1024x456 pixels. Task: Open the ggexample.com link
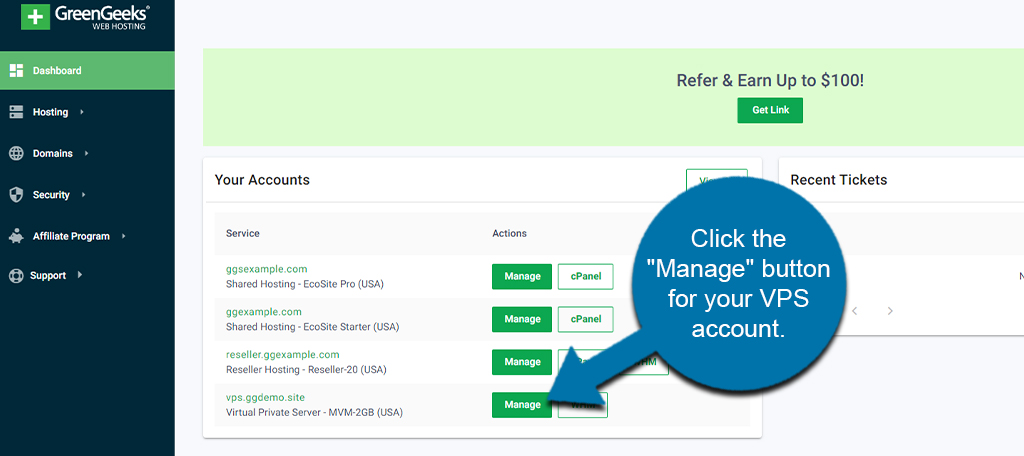coord(264,312)
